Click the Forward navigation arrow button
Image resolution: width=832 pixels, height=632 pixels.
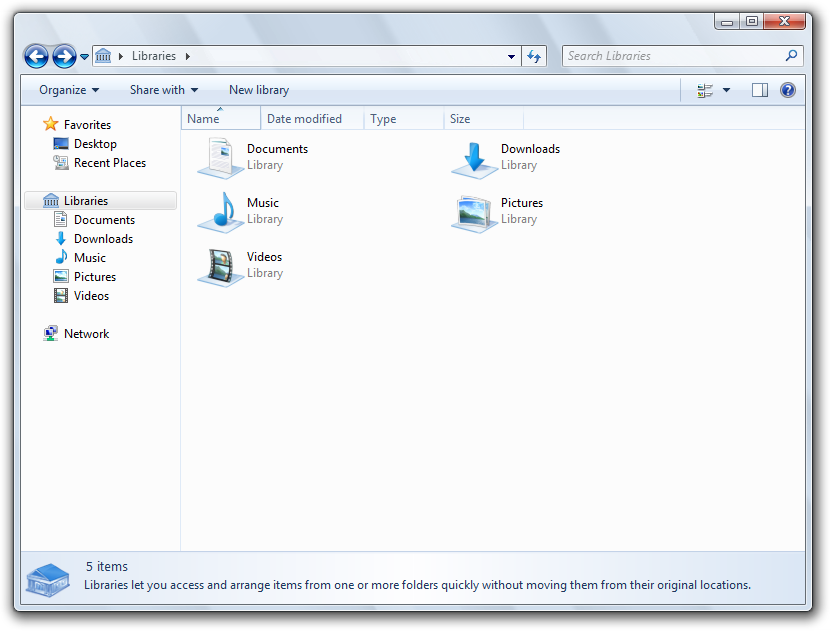pos(64,57)
